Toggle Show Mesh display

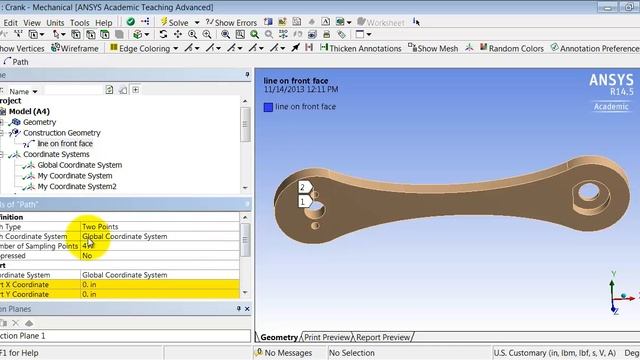pyautogui.click(x=433, y=48)
